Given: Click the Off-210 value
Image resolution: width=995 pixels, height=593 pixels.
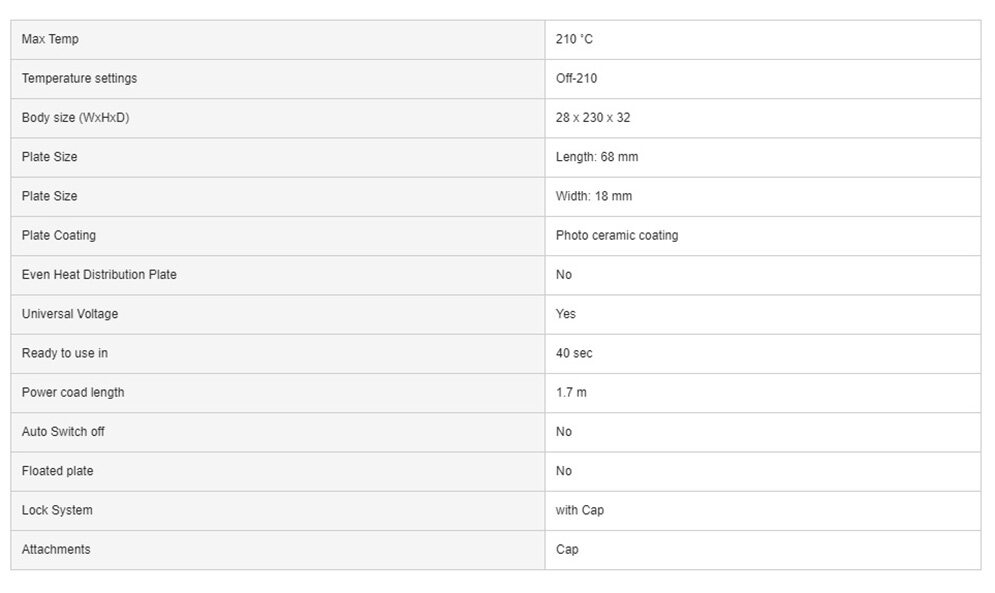Looking at the screenshot, I should (576, 78).
